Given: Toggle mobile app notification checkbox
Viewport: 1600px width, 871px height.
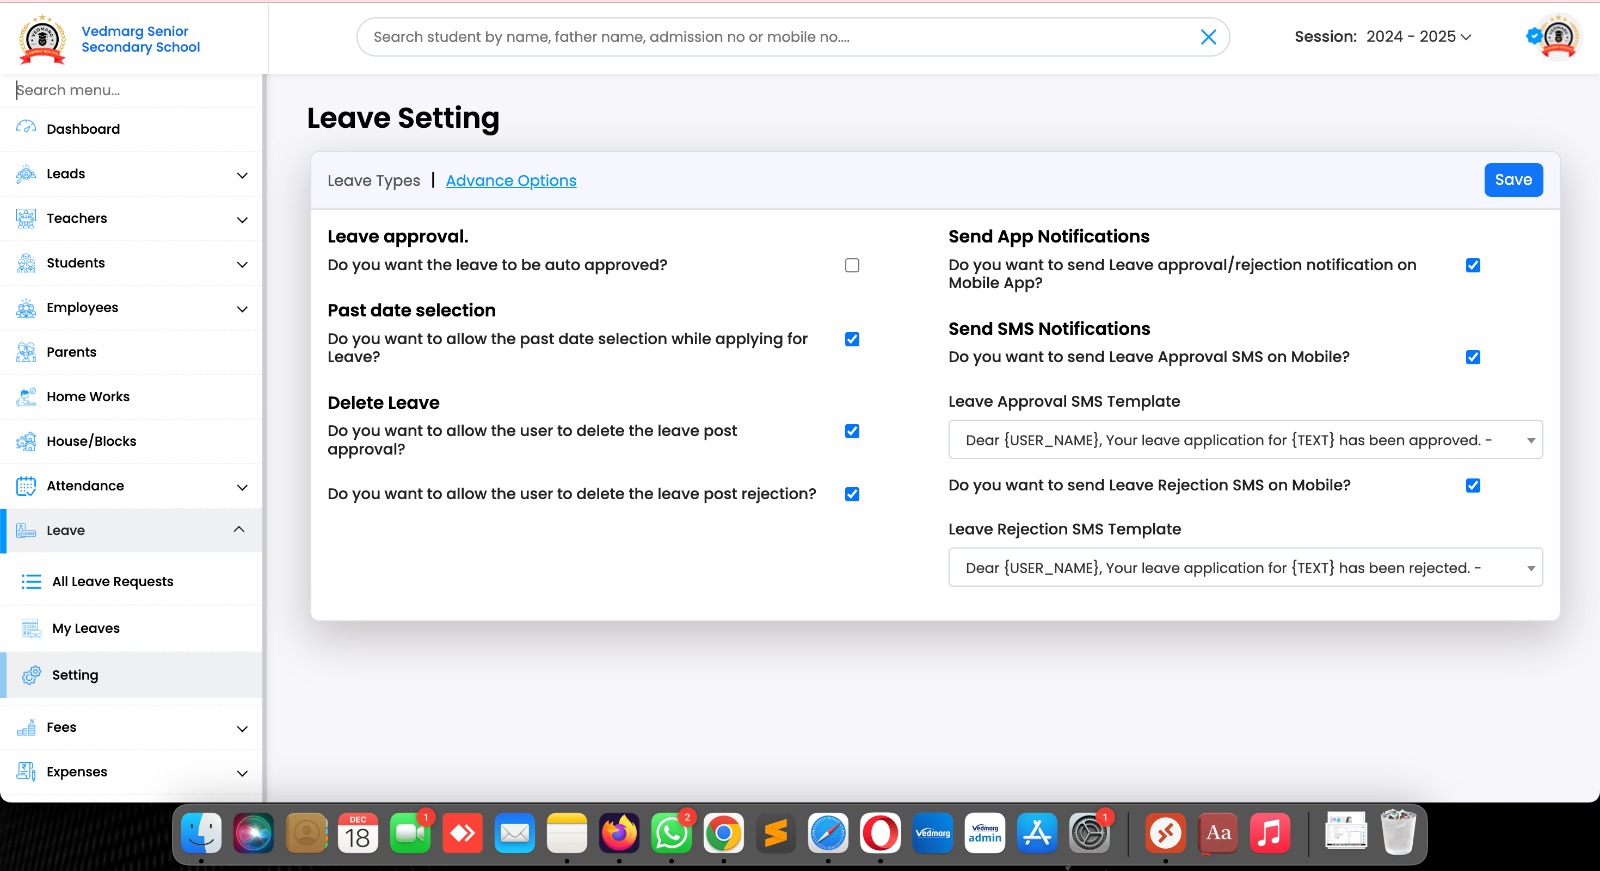Looking at the screenshot, I should 1473,265.
